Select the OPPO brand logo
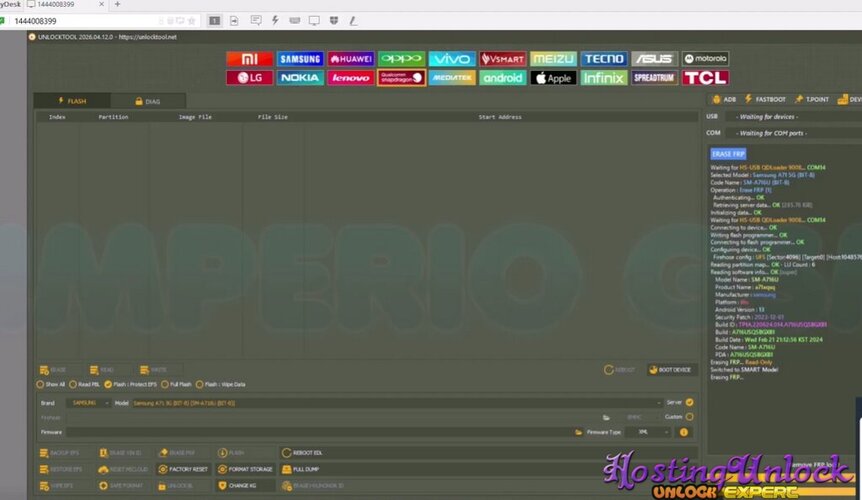Viewport: 862px width, 500px height. click(x=401, y=59)
